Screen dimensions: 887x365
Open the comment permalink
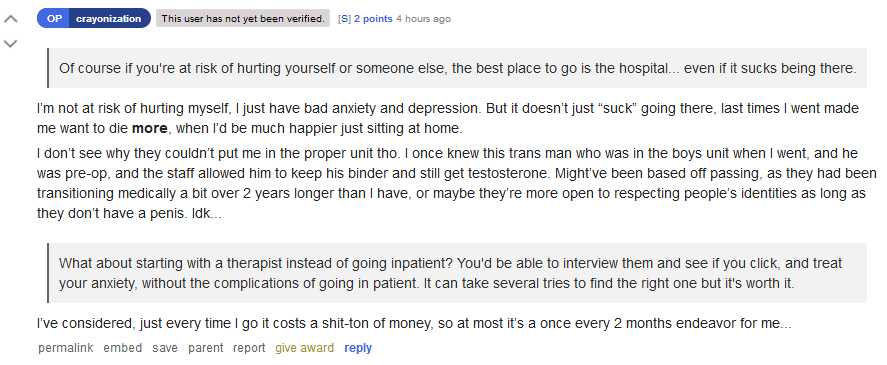66,348
